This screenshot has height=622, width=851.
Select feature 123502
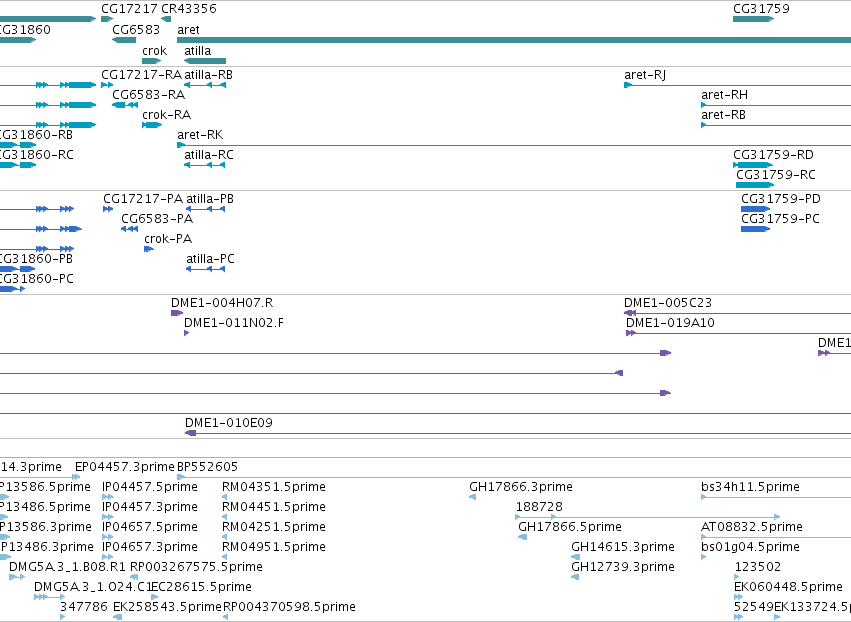pyautogui.click(x=758, y=567)
